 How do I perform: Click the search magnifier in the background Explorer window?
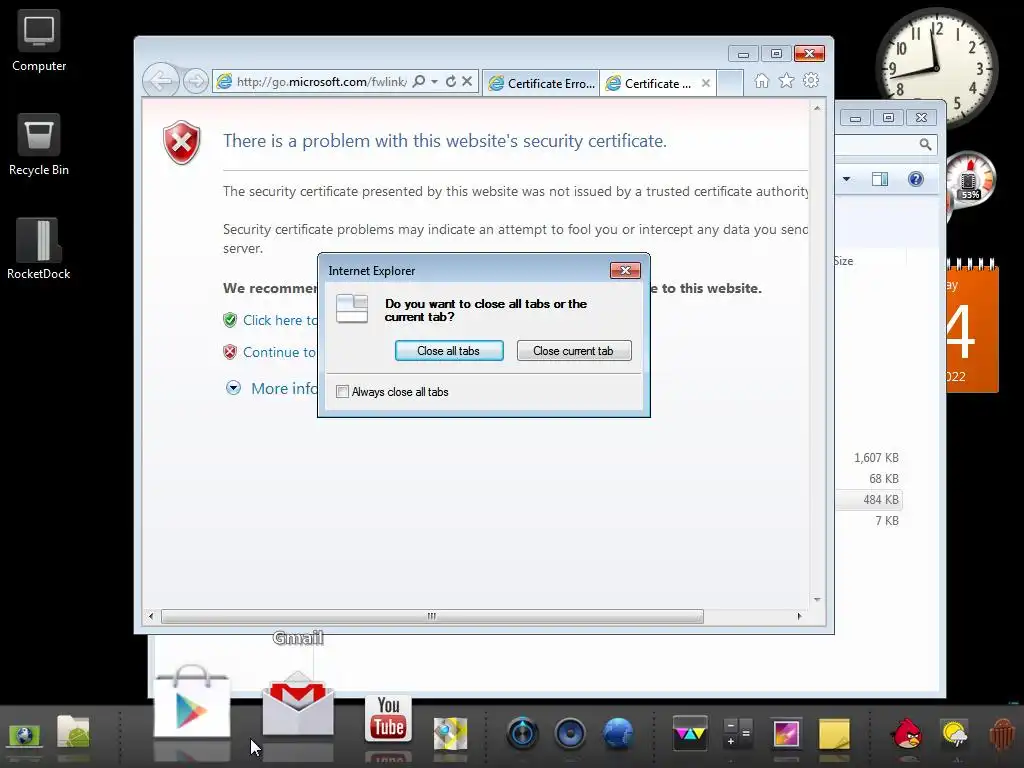coord(925,144)
